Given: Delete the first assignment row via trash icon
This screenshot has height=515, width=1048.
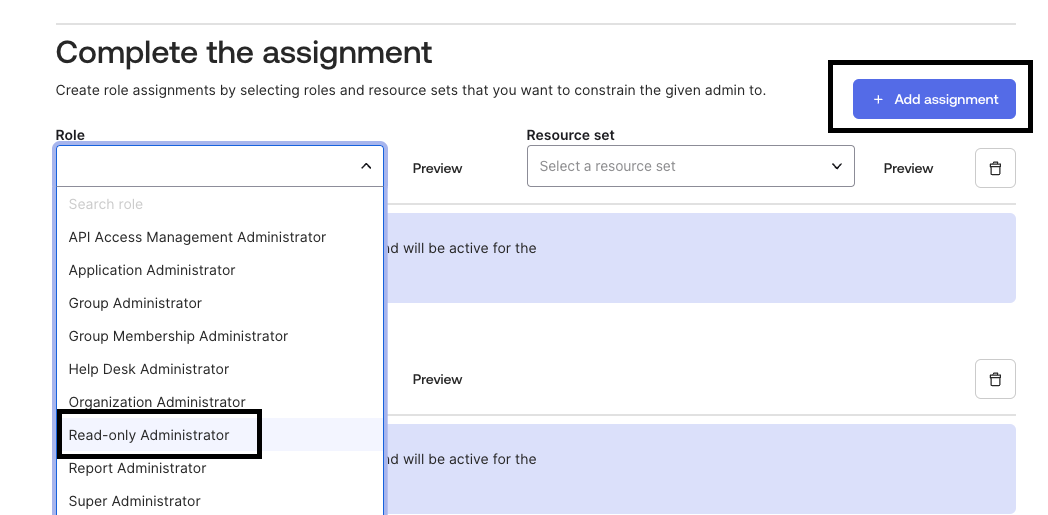Looking at the screenshot, I should [x=994, y=168].
